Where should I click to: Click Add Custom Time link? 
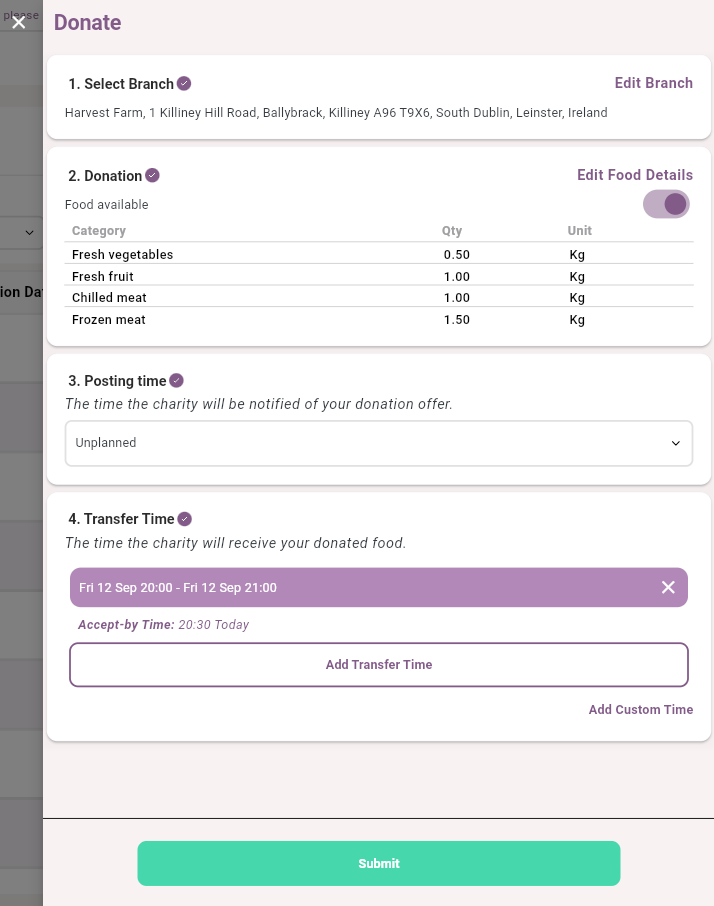point(640,709)
